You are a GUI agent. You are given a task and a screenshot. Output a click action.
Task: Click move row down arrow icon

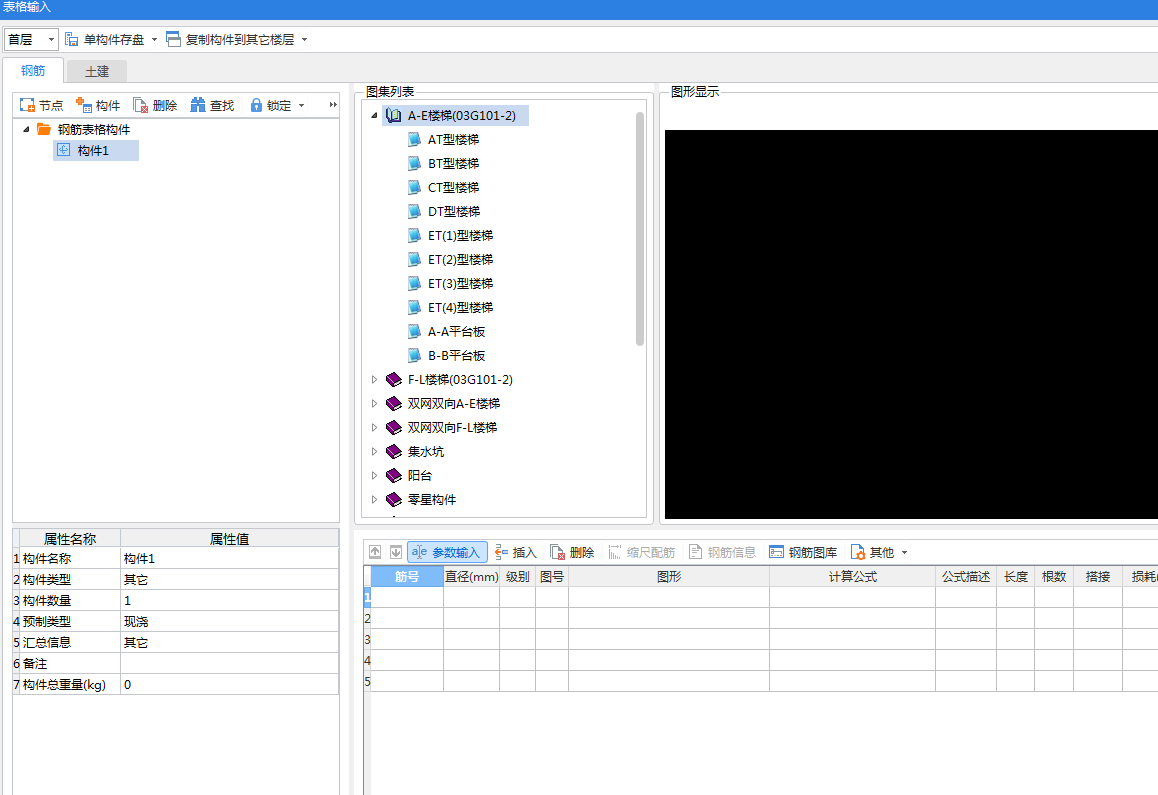click(396, 552)
